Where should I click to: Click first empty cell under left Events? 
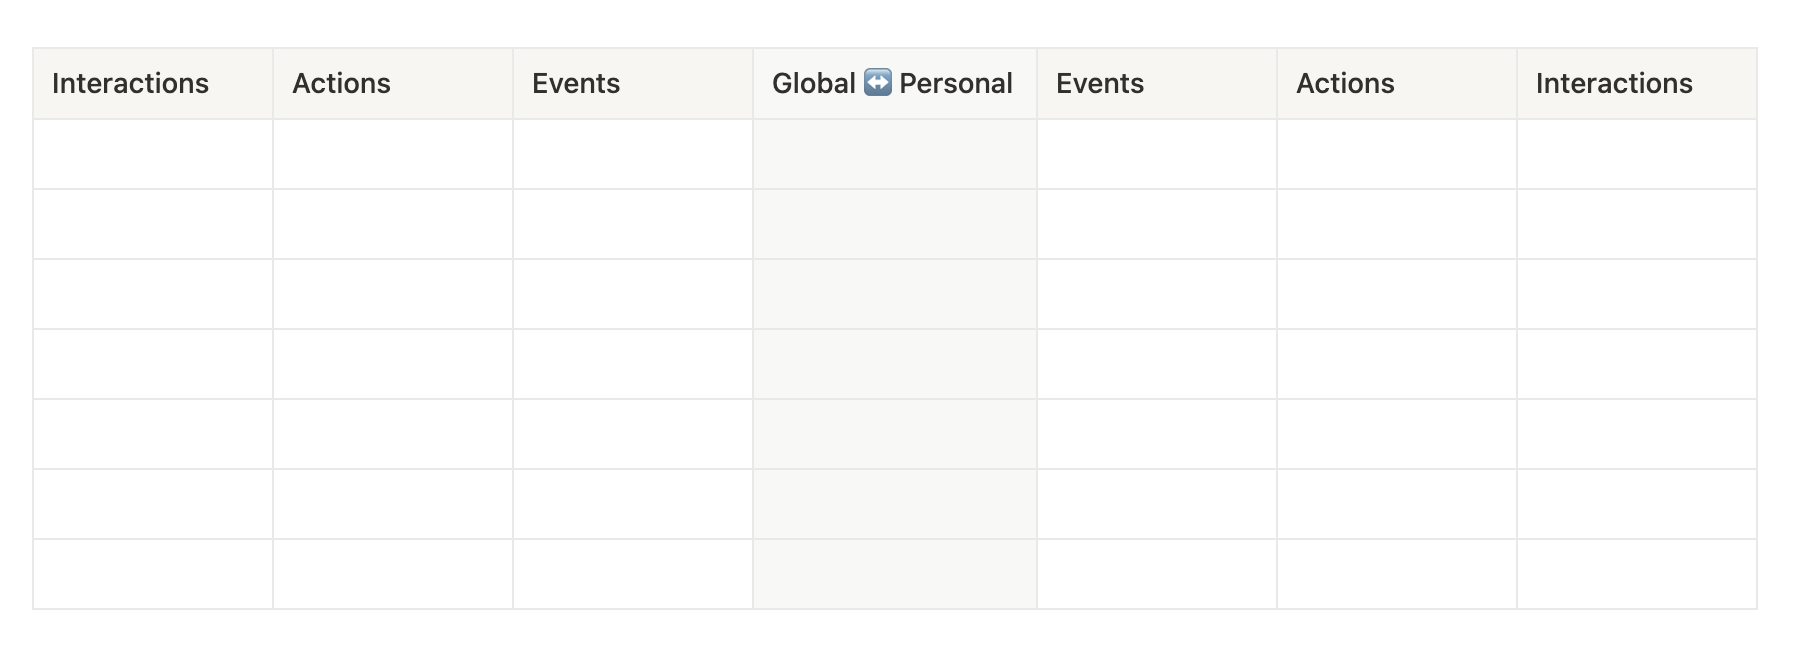coord(632,154)
